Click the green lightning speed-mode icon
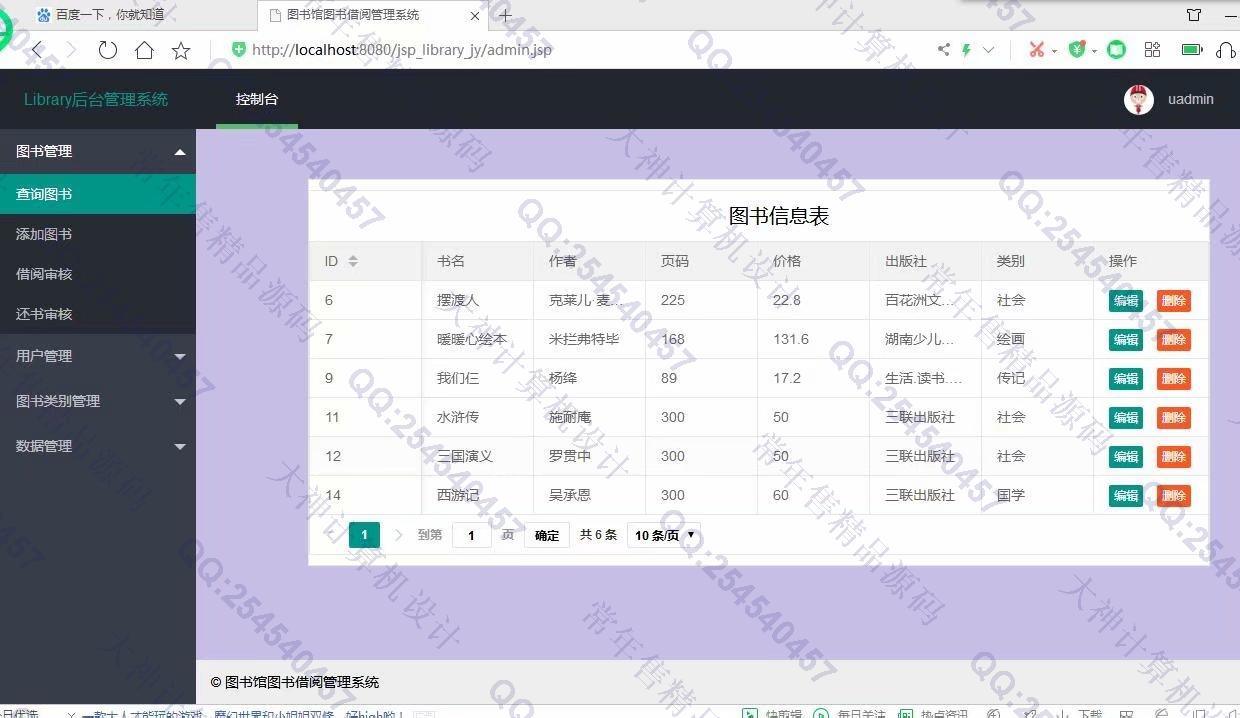 click(966, 49)
